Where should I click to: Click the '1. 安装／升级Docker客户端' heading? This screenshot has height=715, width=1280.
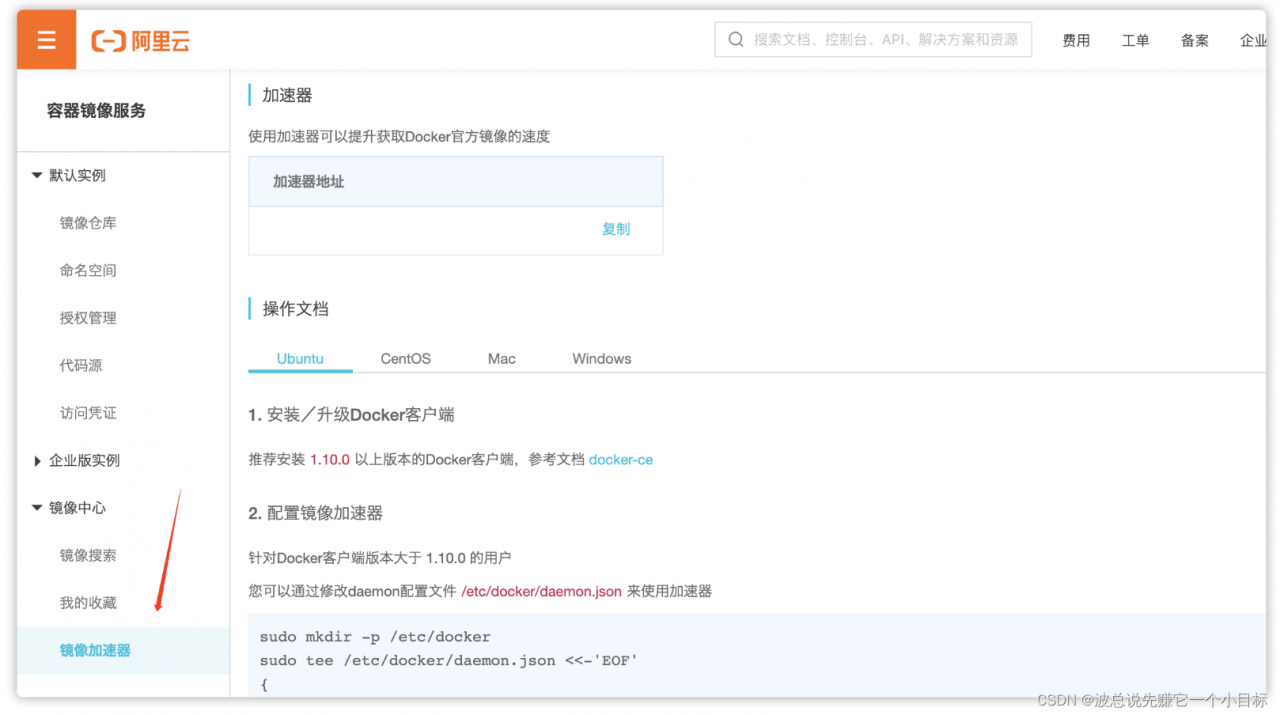point(352,414)
